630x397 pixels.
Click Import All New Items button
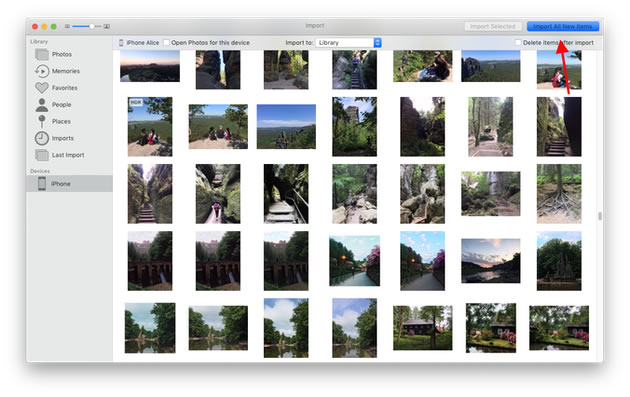pyautogui.click(x=562, y=27)
